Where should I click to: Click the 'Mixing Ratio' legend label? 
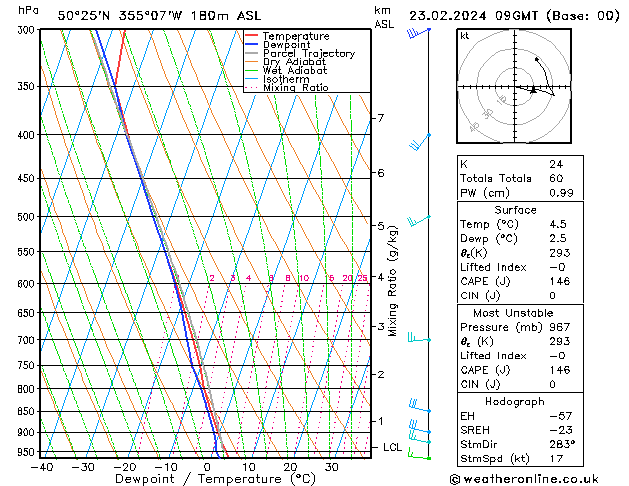296,87
